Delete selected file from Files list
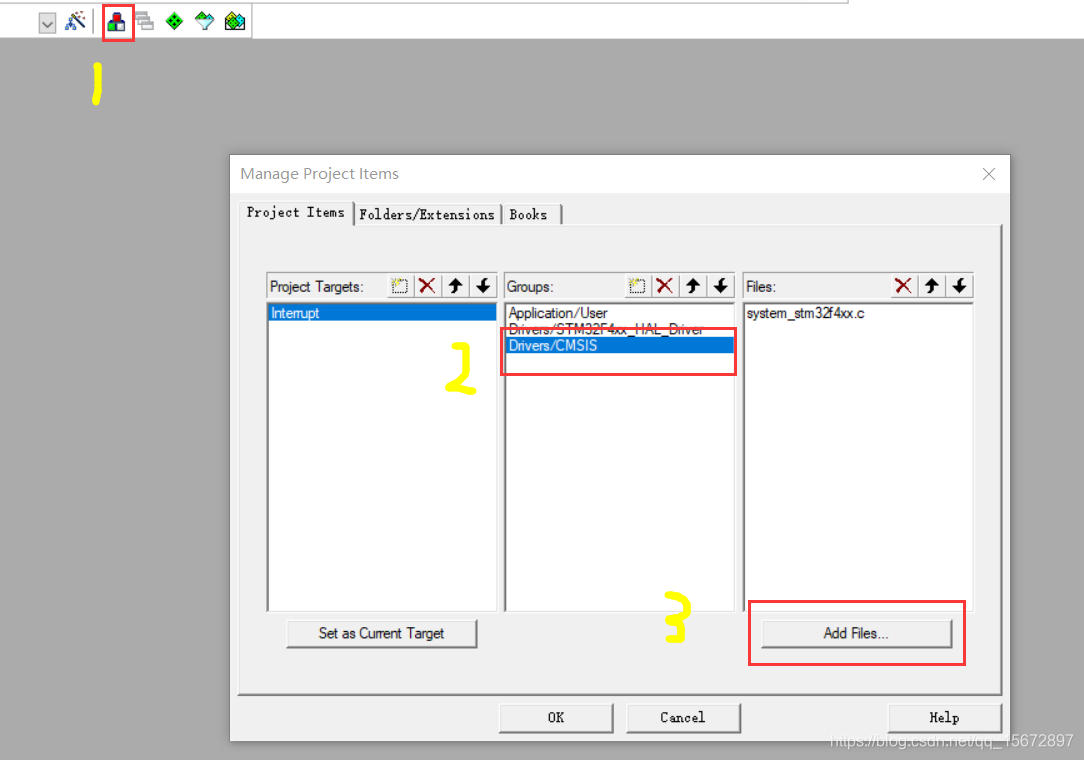This screenshot has height=760, width=1084. pos(903,286)
